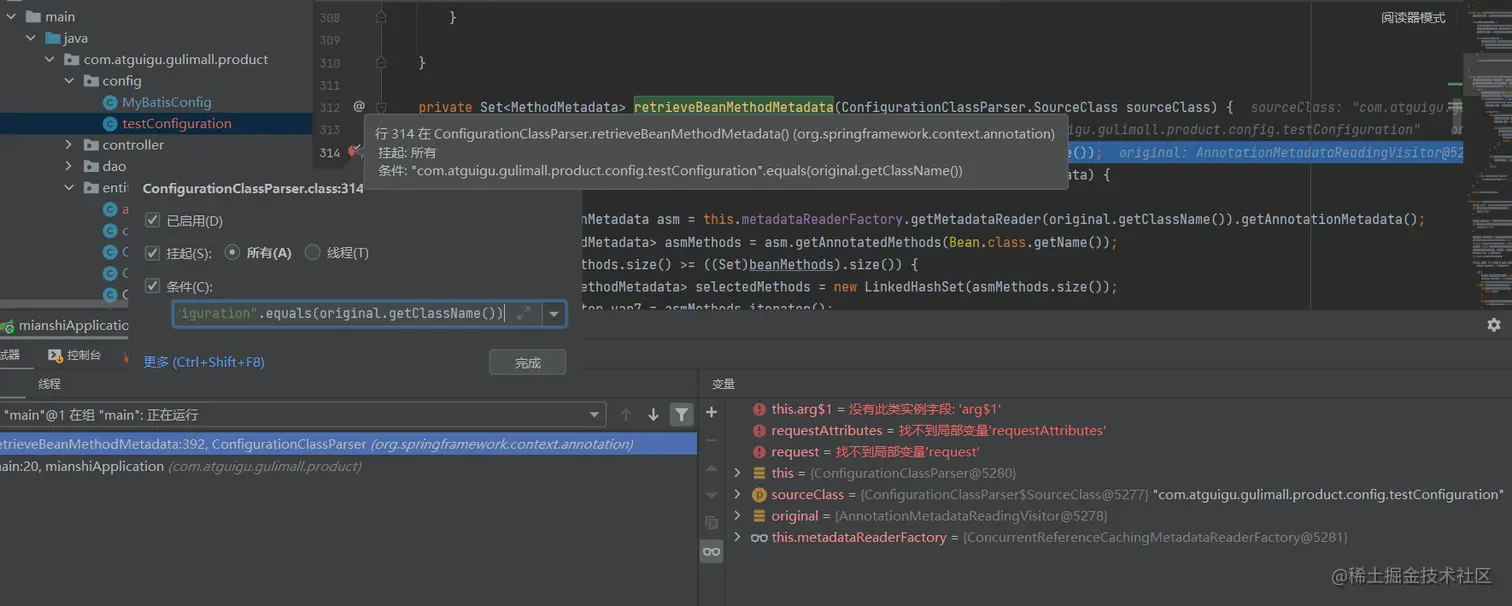Screen dimensions: 1512x606
Task: Click the controller folder icon
Action: point(91,145)
